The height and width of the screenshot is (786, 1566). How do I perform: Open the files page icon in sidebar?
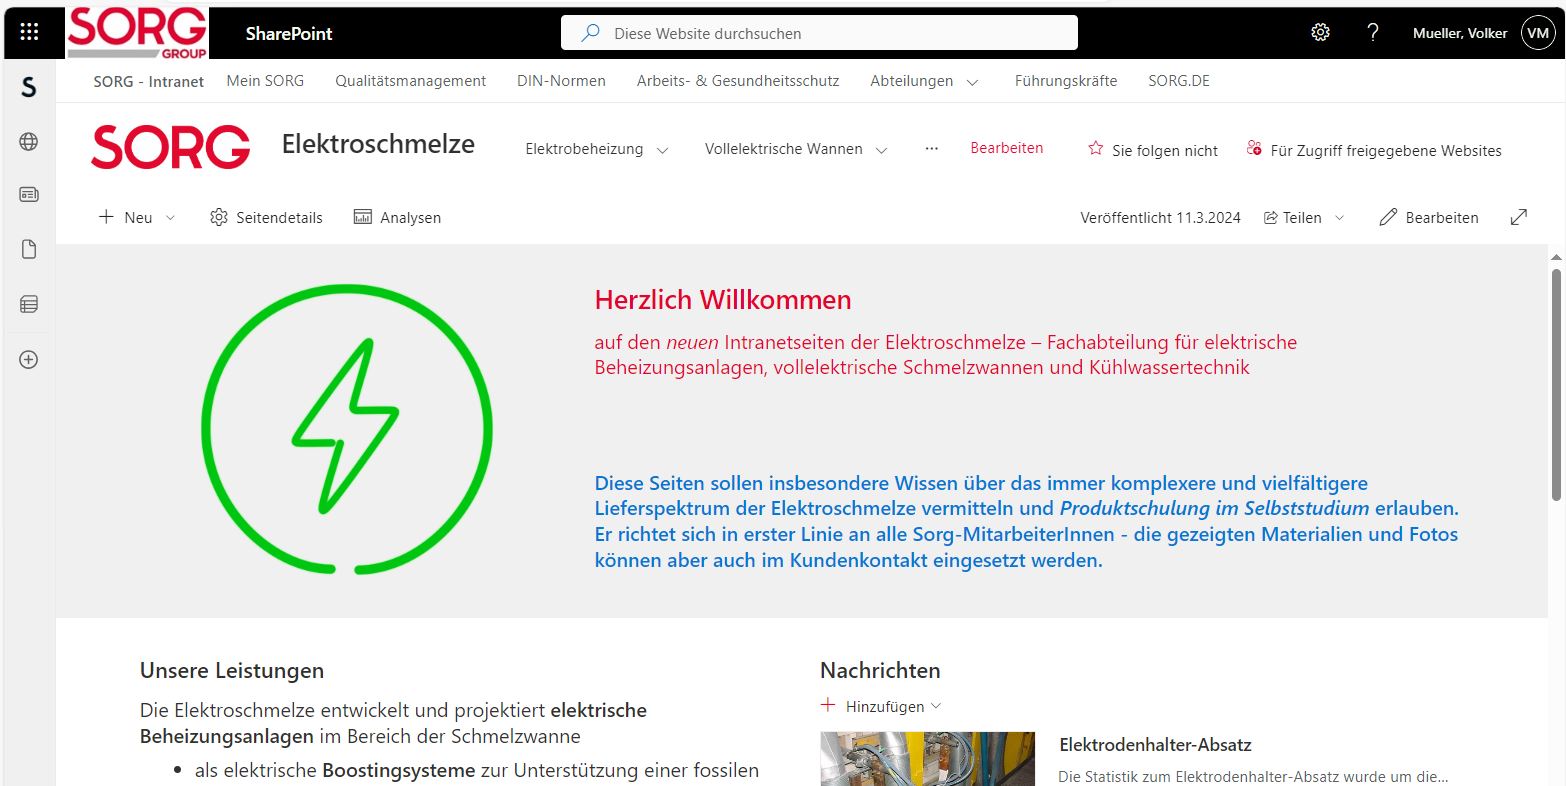(x=29, y=249)
